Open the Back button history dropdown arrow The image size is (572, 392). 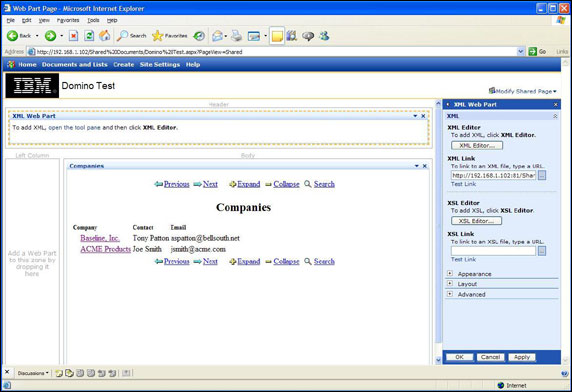37,36
